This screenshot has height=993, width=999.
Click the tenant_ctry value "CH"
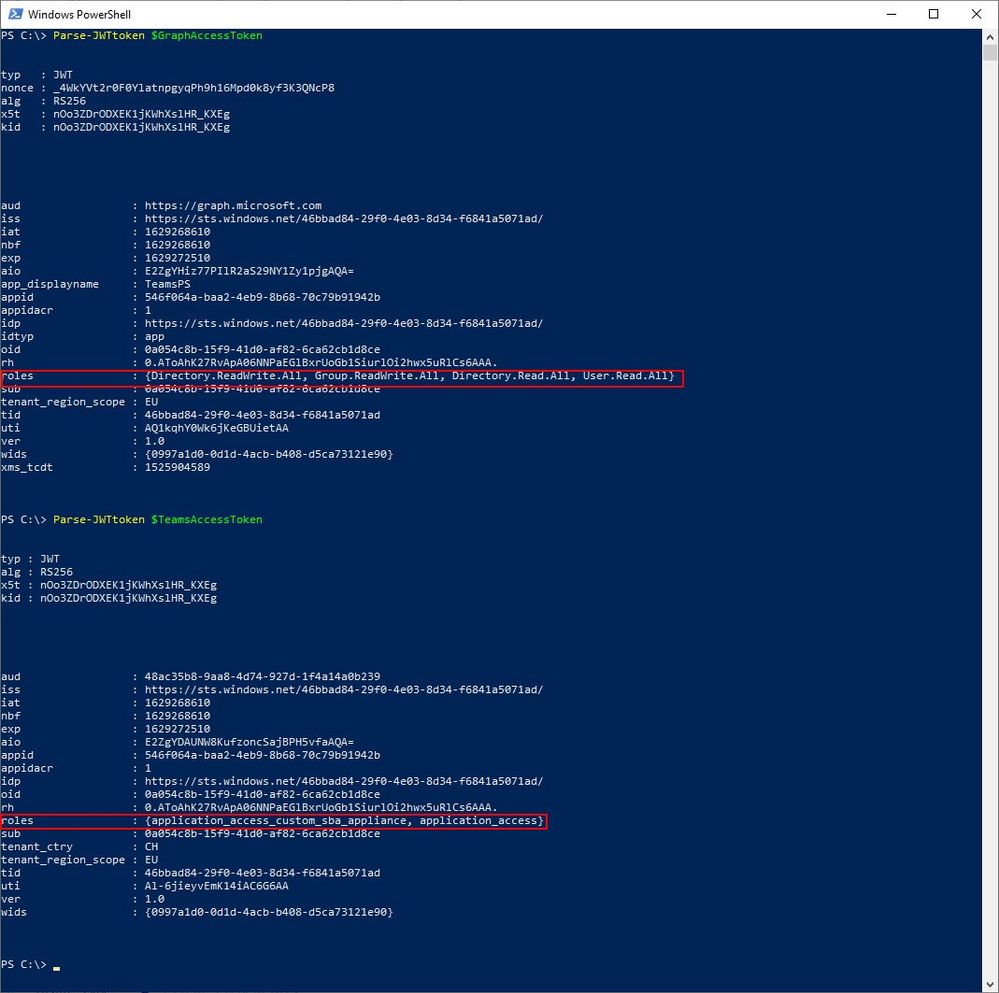coord(151,847)
